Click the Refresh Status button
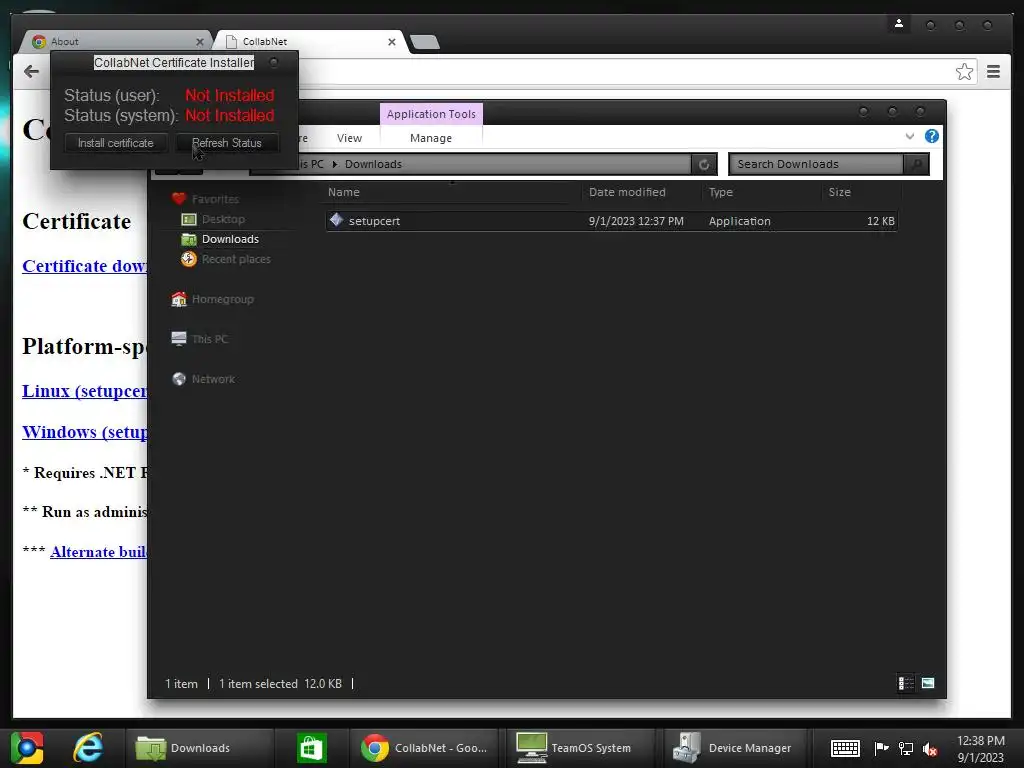Image resolution: width=1024 pixels, height=768 pixels. pos(227,143)
